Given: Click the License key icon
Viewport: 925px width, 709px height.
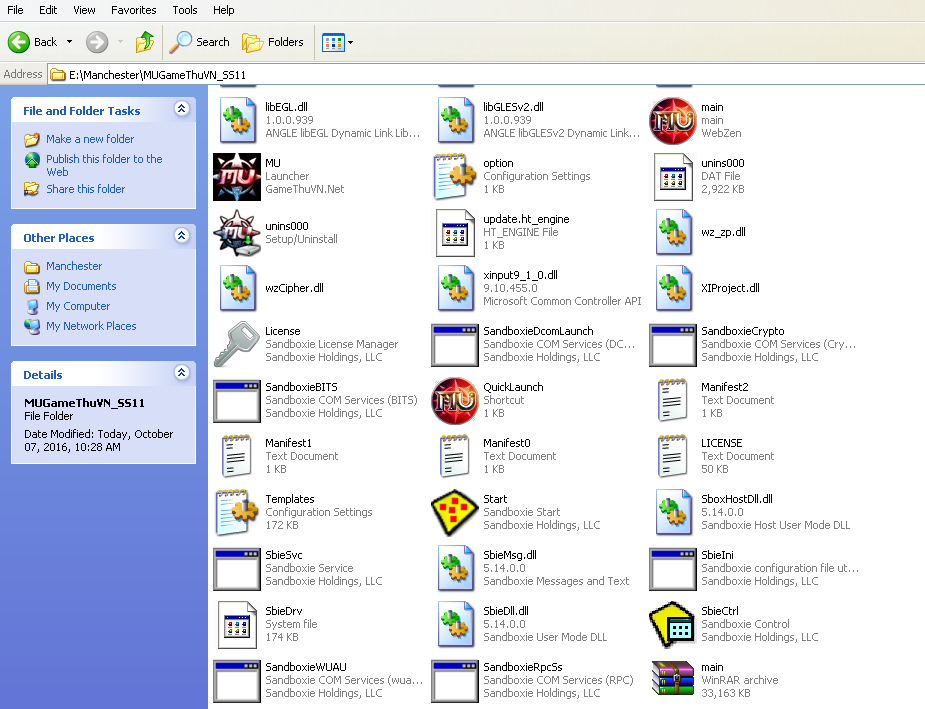Looking at the screenshot, I should [x=237, y=345].
